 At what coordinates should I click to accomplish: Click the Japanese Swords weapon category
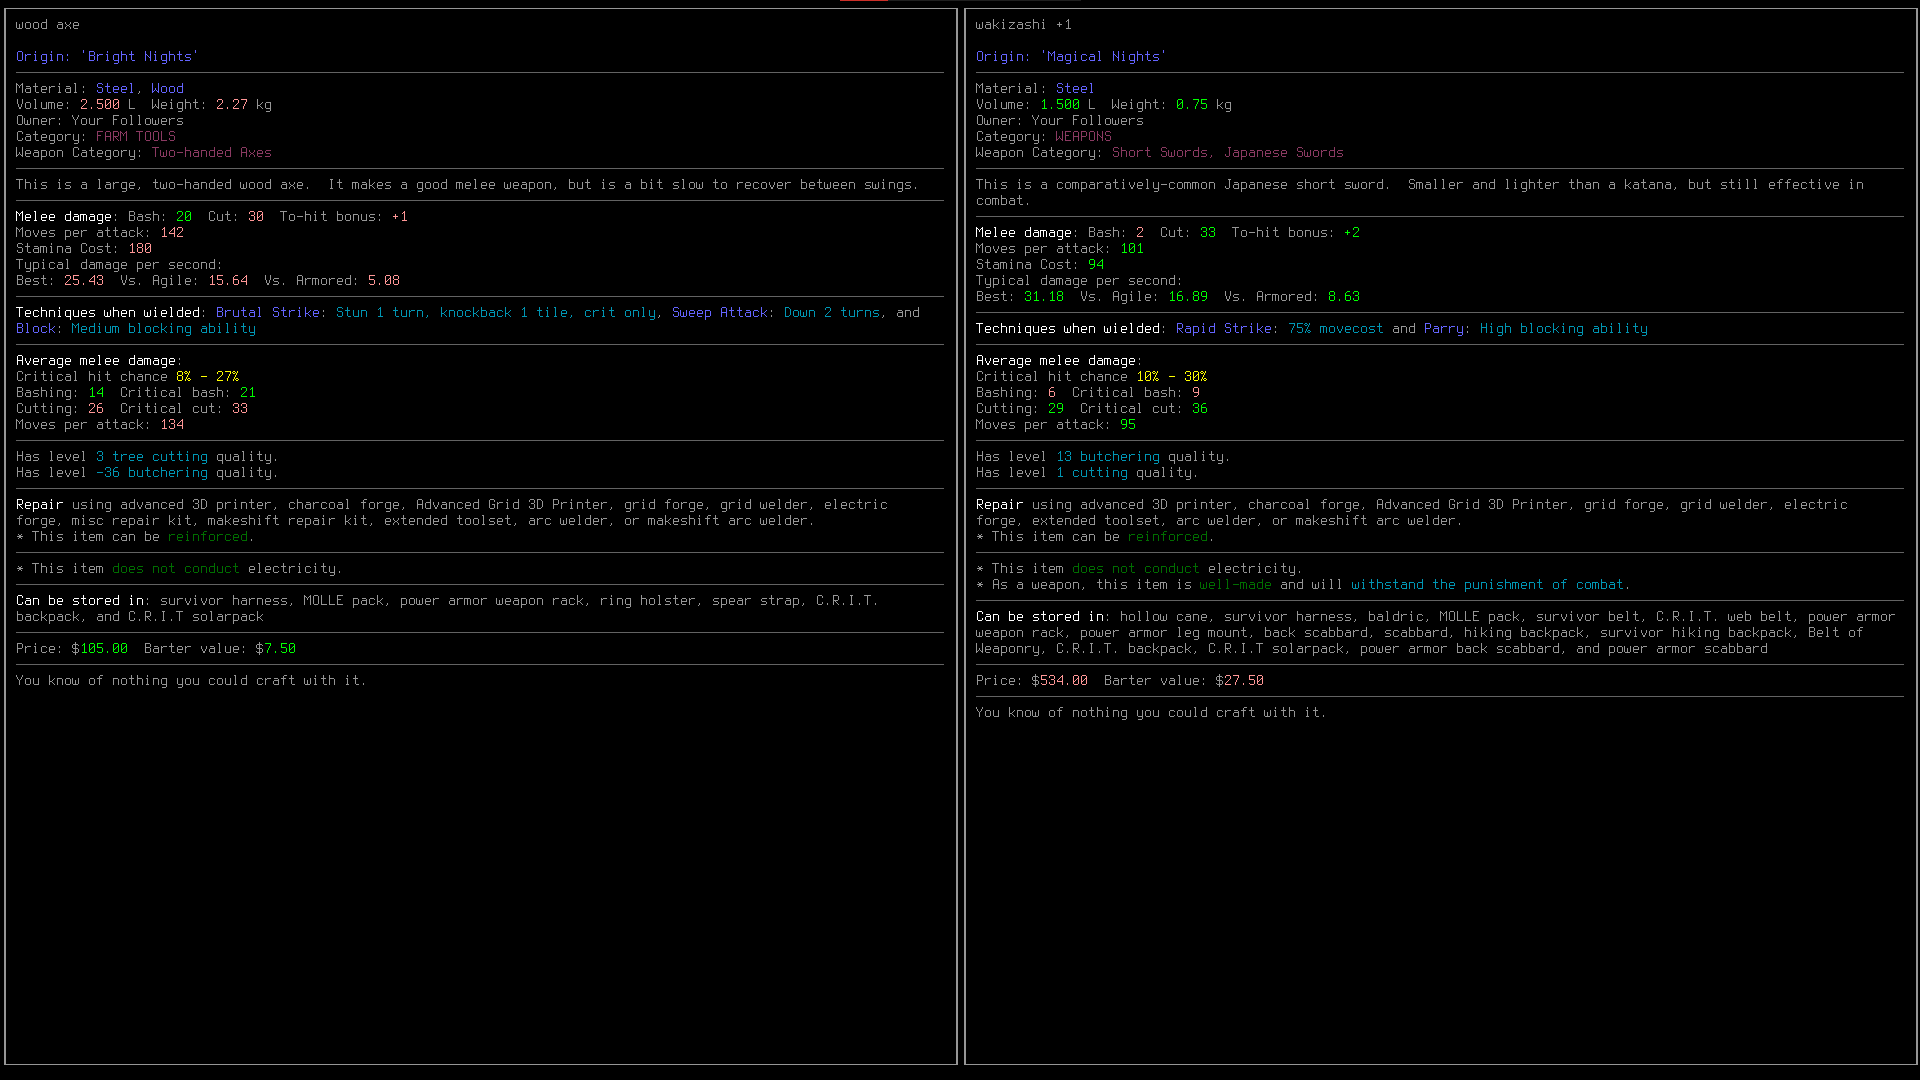coord(1283,153)
